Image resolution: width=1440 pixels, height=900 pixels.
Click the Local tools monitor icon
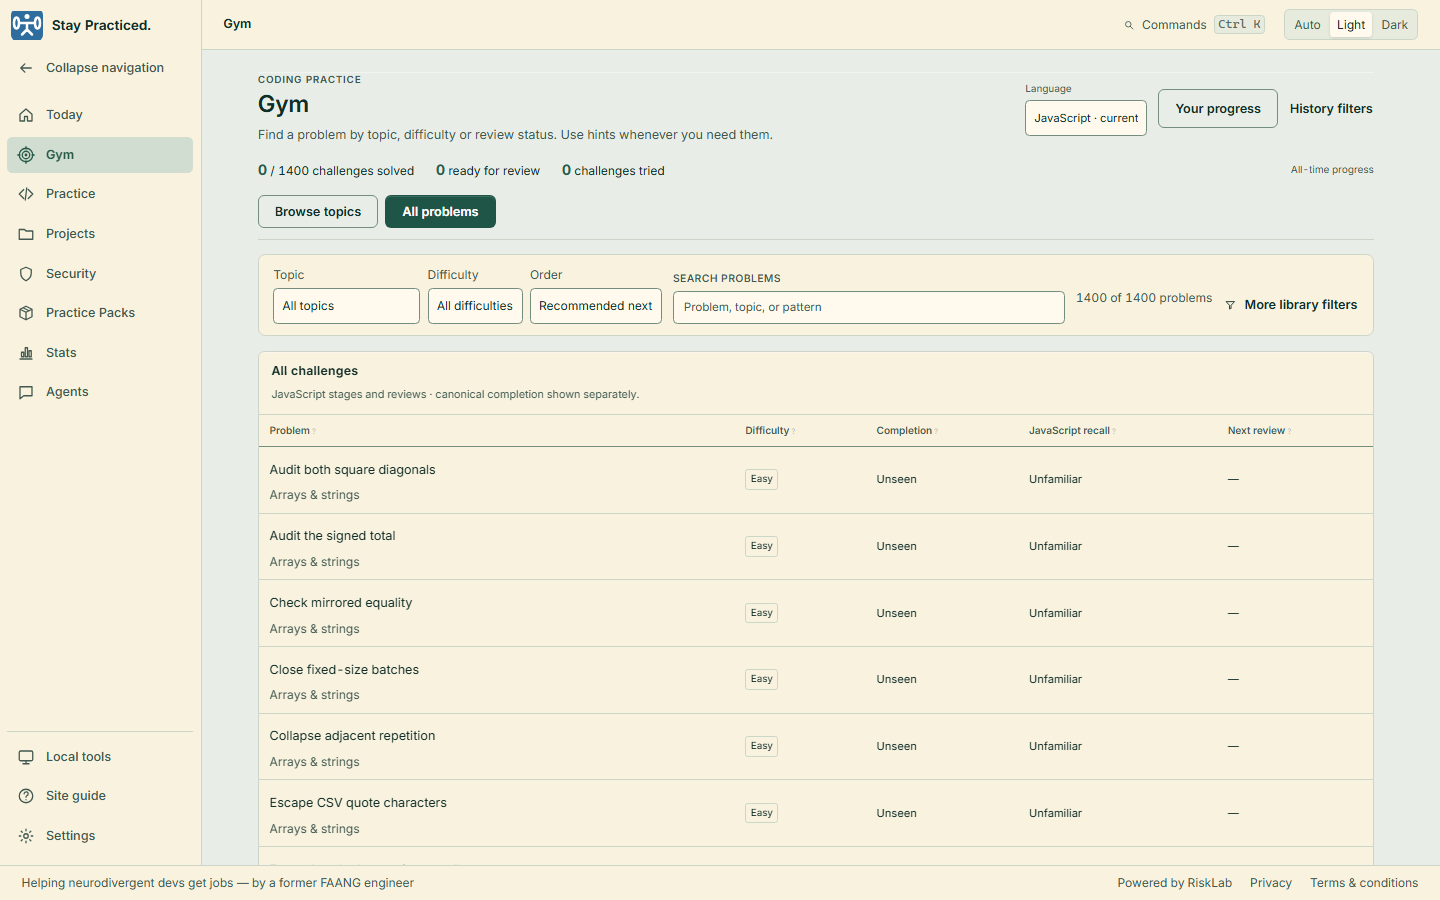(x=26, y=757)
